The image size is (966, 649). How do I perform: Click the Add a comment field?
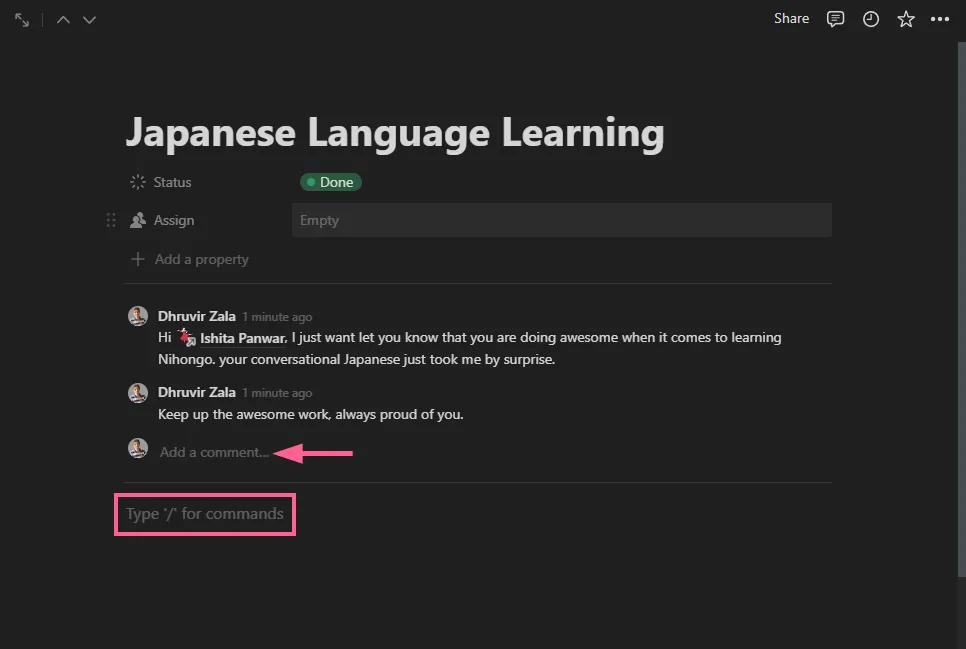[x=214, y=452]
